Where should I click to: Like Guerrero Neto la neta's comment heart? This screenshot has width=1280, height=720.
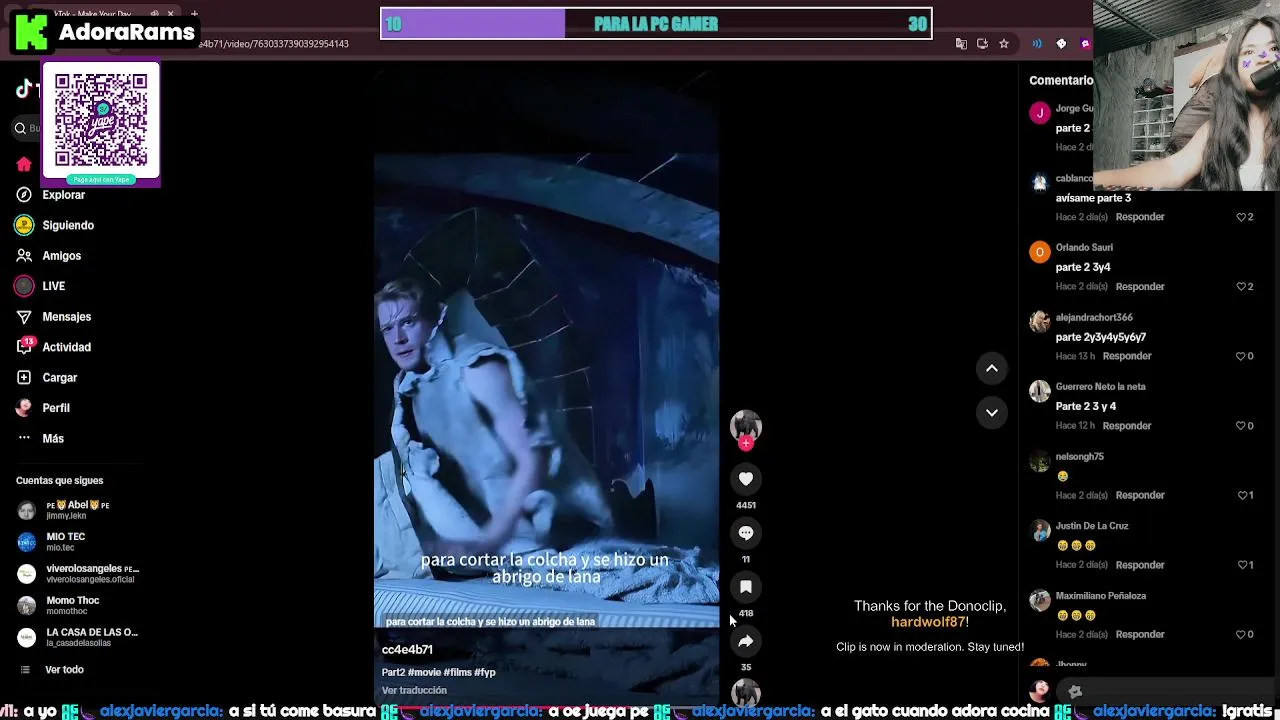[x=1241, y=426]
